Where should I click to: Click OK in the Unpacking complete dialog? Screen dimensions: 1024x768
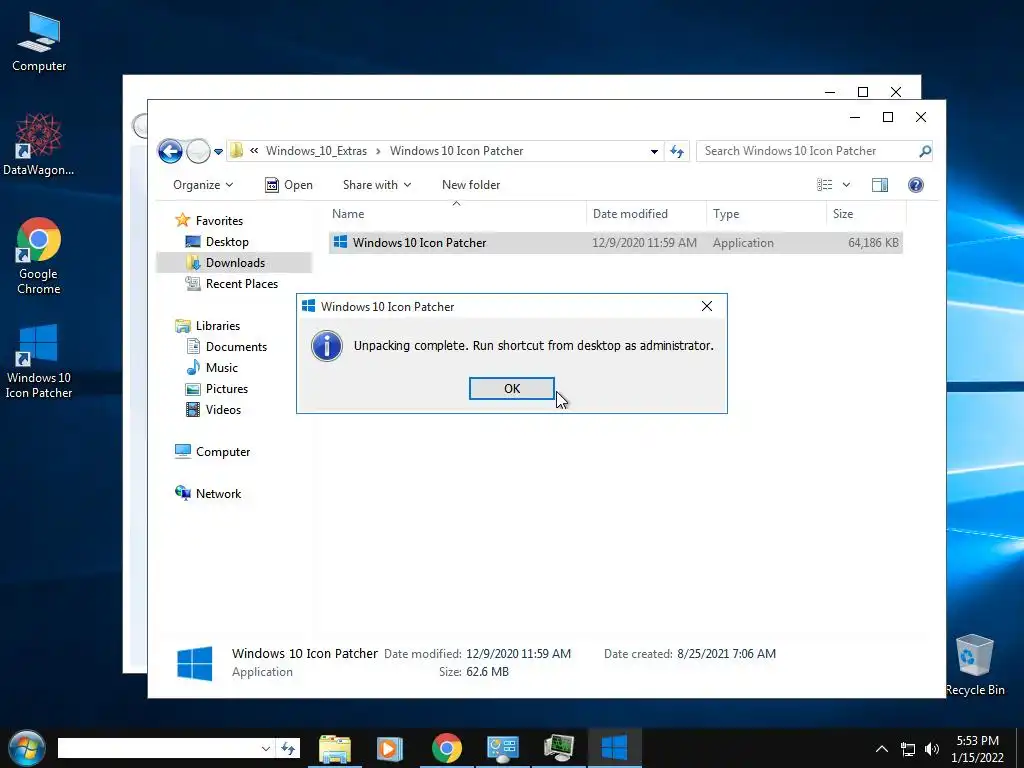click(511, 389)
